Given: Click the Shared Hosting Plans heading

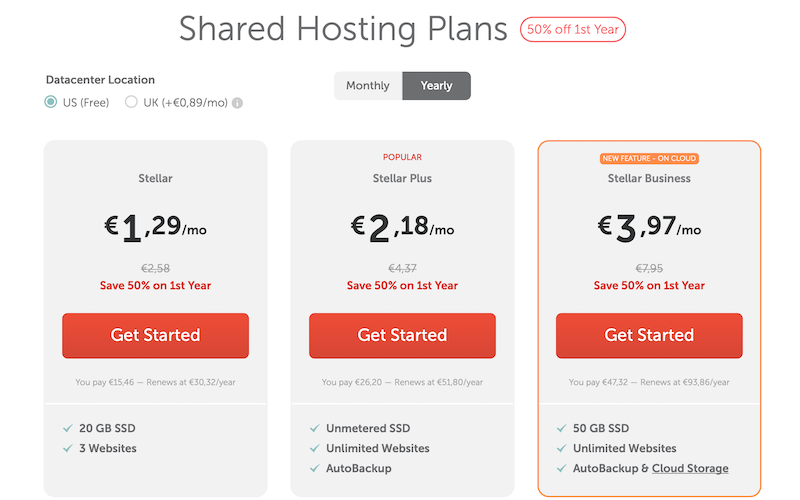Looking at the screenshot, I should [343, 30].
